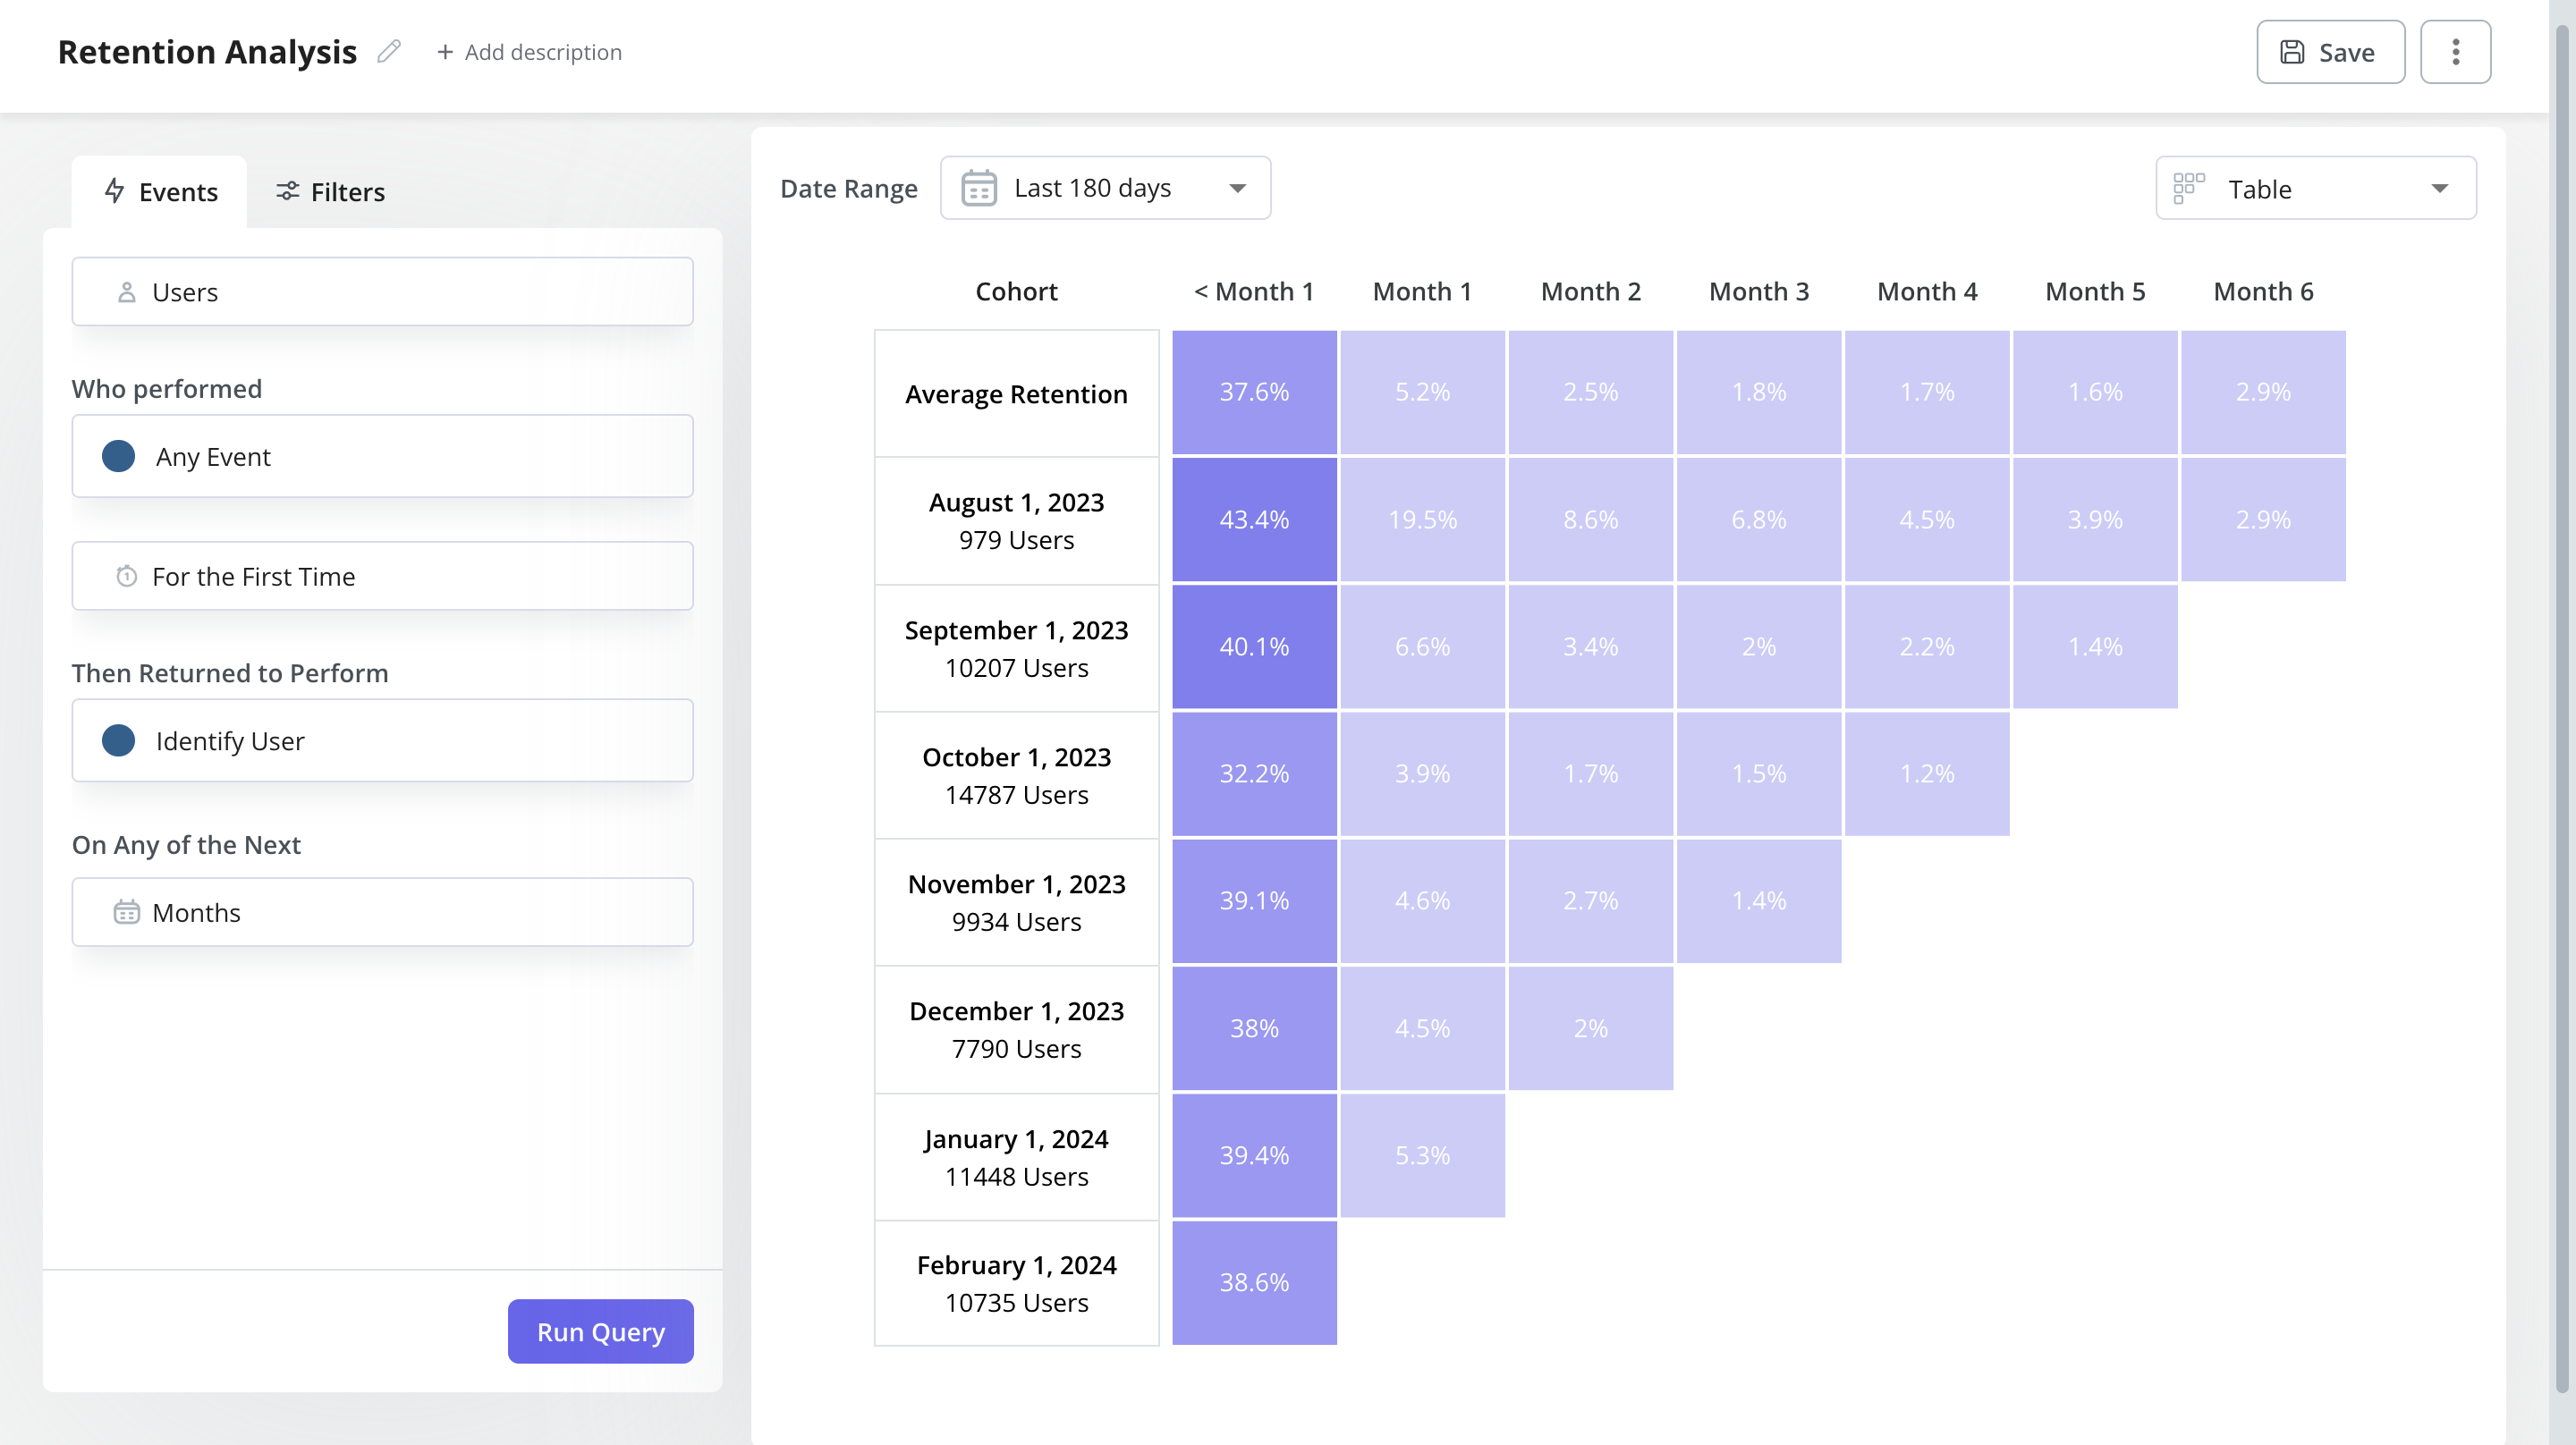Screen dimensions: 2576x1445
Task: Click the calendar icon beside Months
Action: (x=125, y=911)
